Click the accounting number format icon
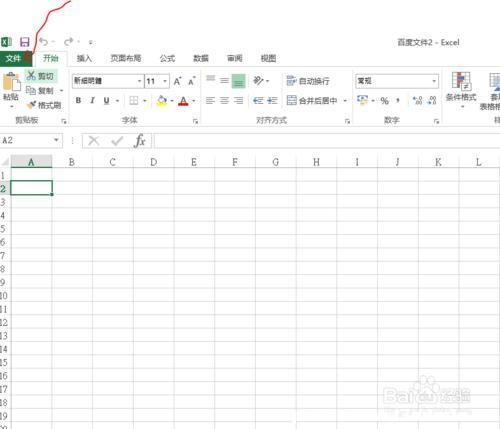The height and width of the screenshot is (429, 500). [362, 100]
